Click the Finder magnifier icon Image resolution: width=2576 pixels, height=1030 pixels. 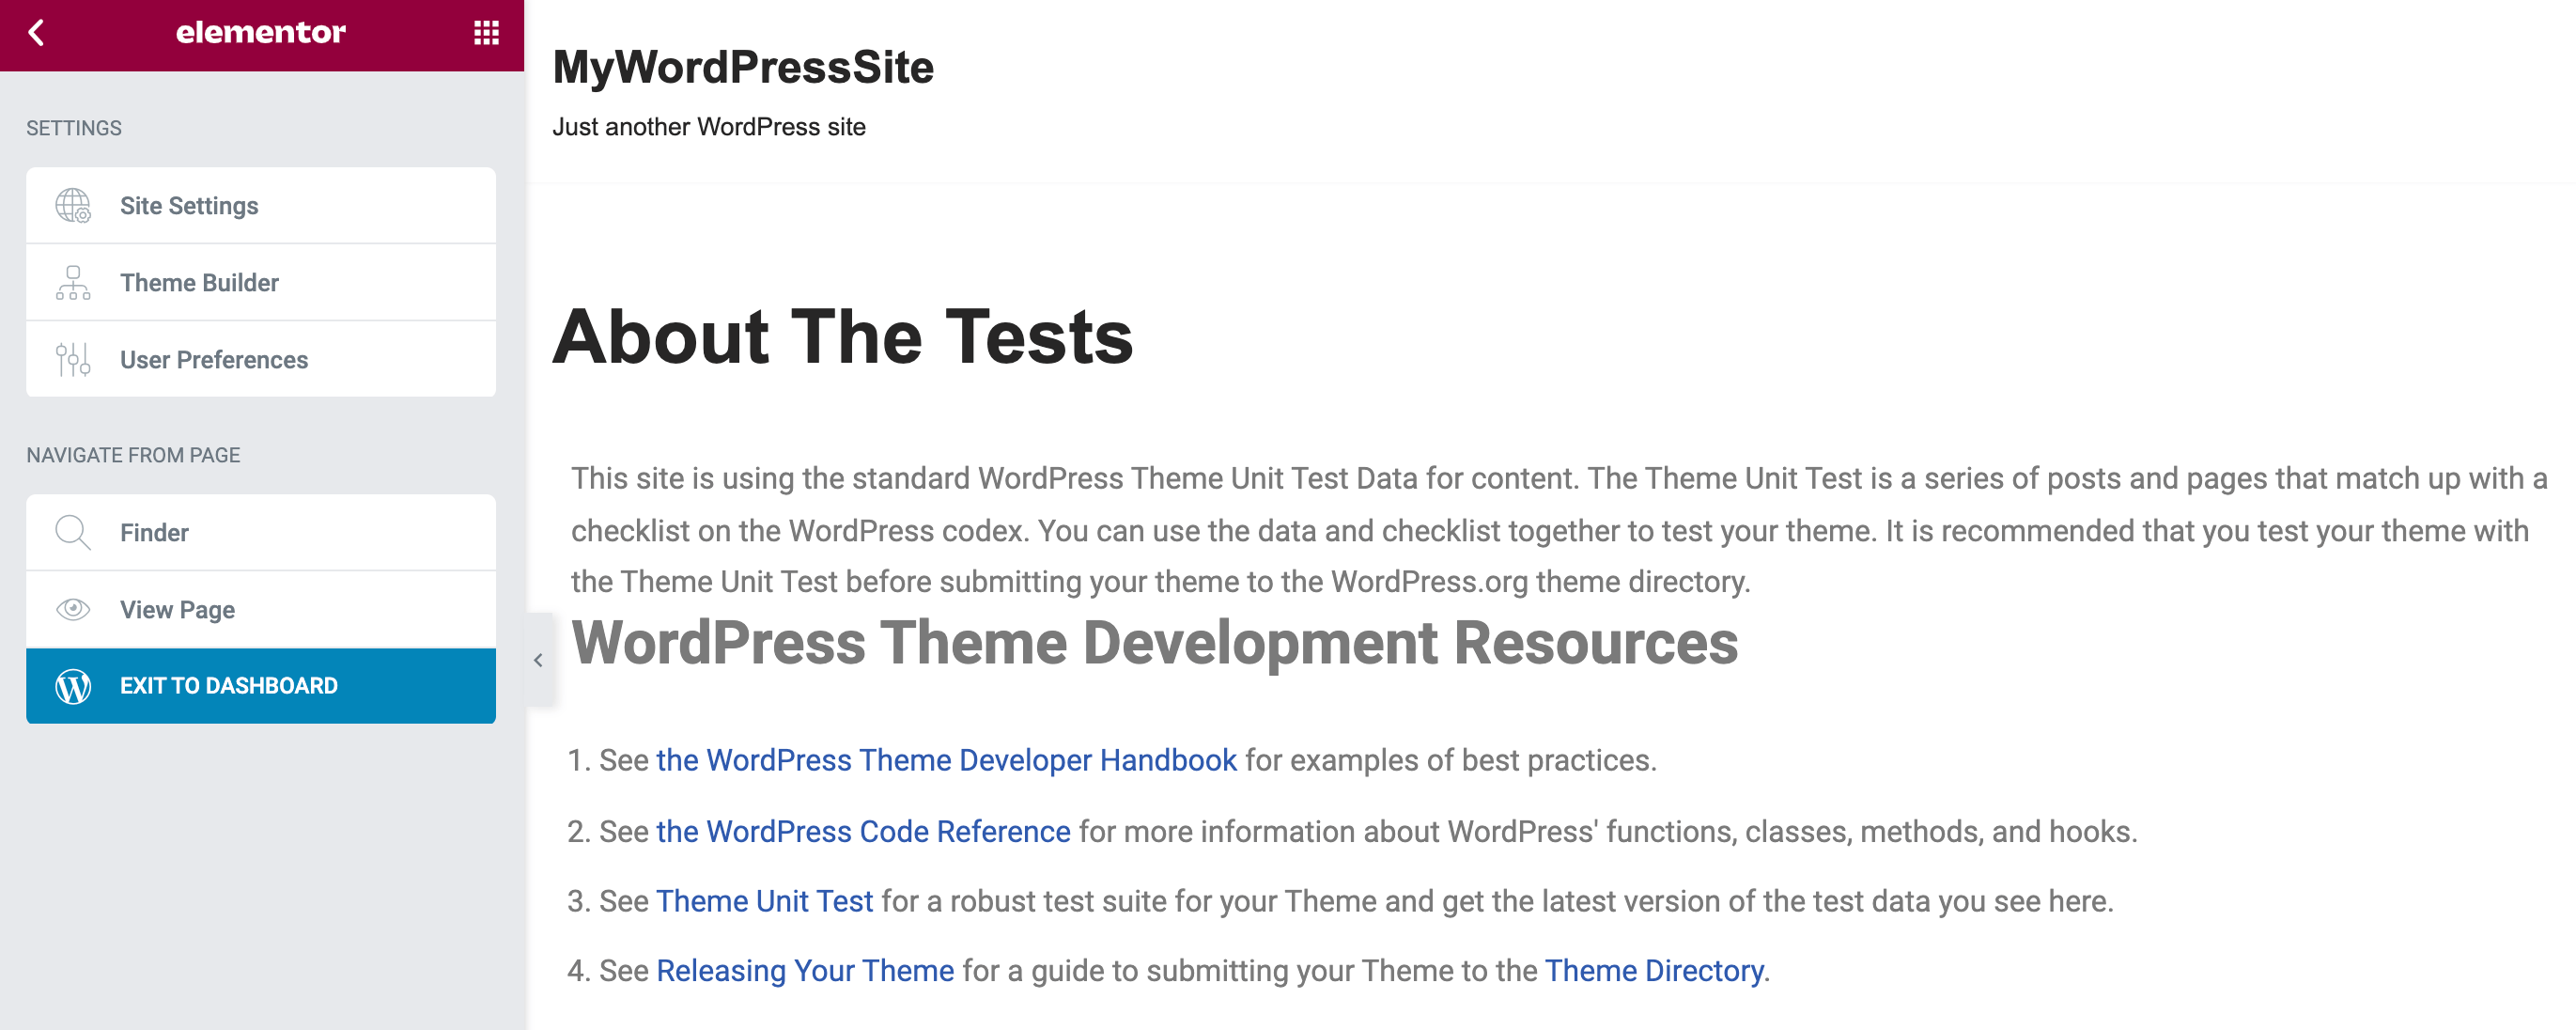tap(72, 532)
